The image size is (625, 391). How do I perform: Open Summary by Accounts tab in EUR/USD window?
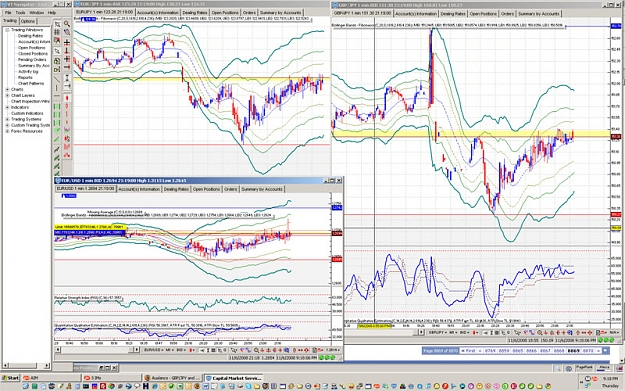coord(262,189)
